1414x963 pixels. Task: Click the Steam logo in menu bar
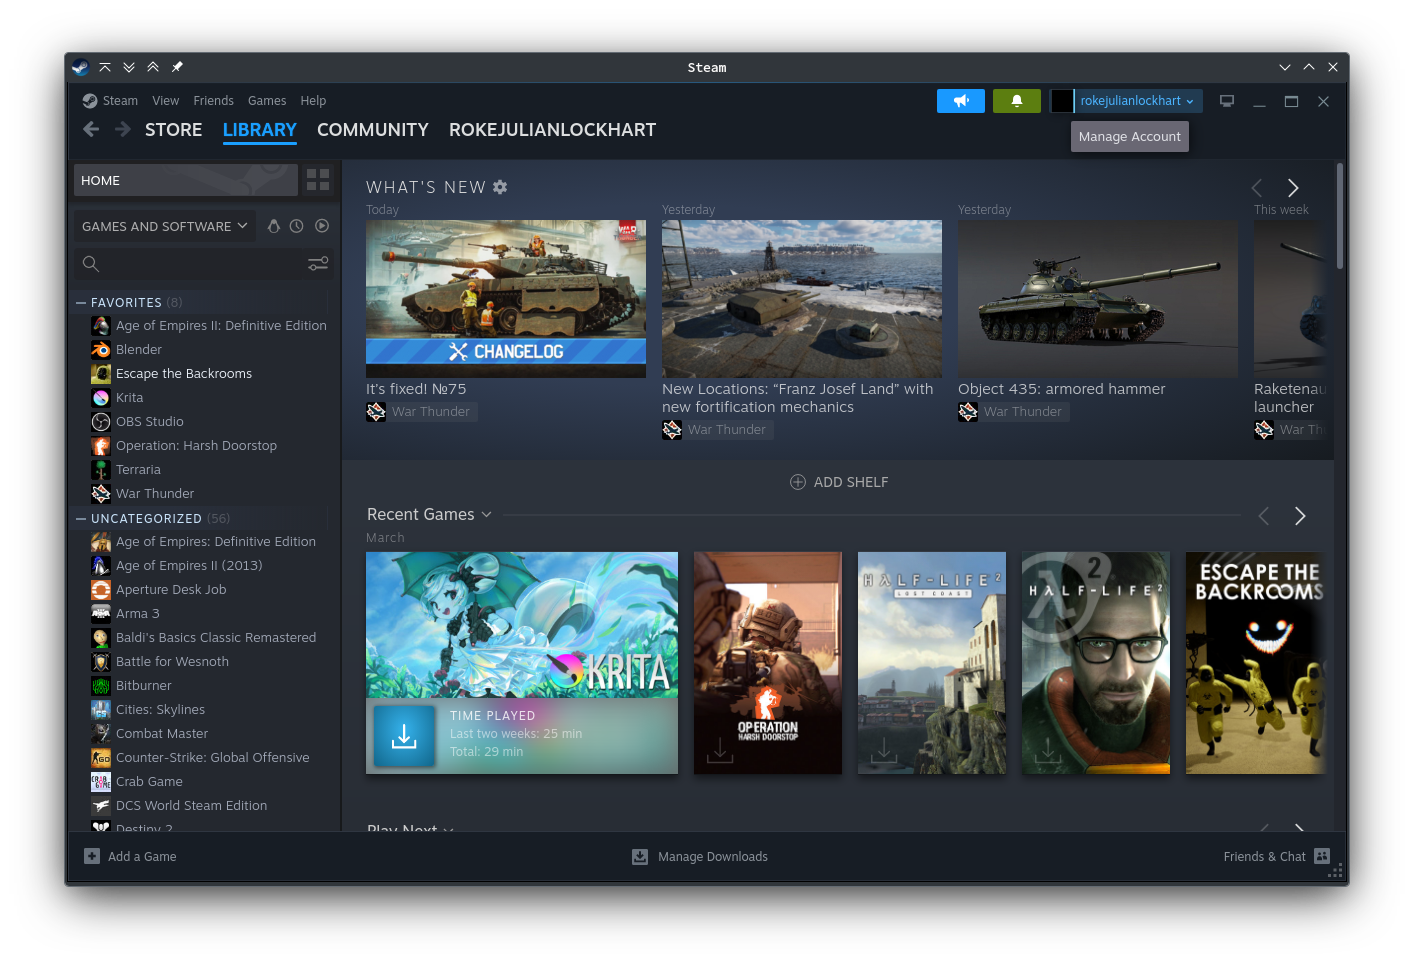click(x=90, y=101)
